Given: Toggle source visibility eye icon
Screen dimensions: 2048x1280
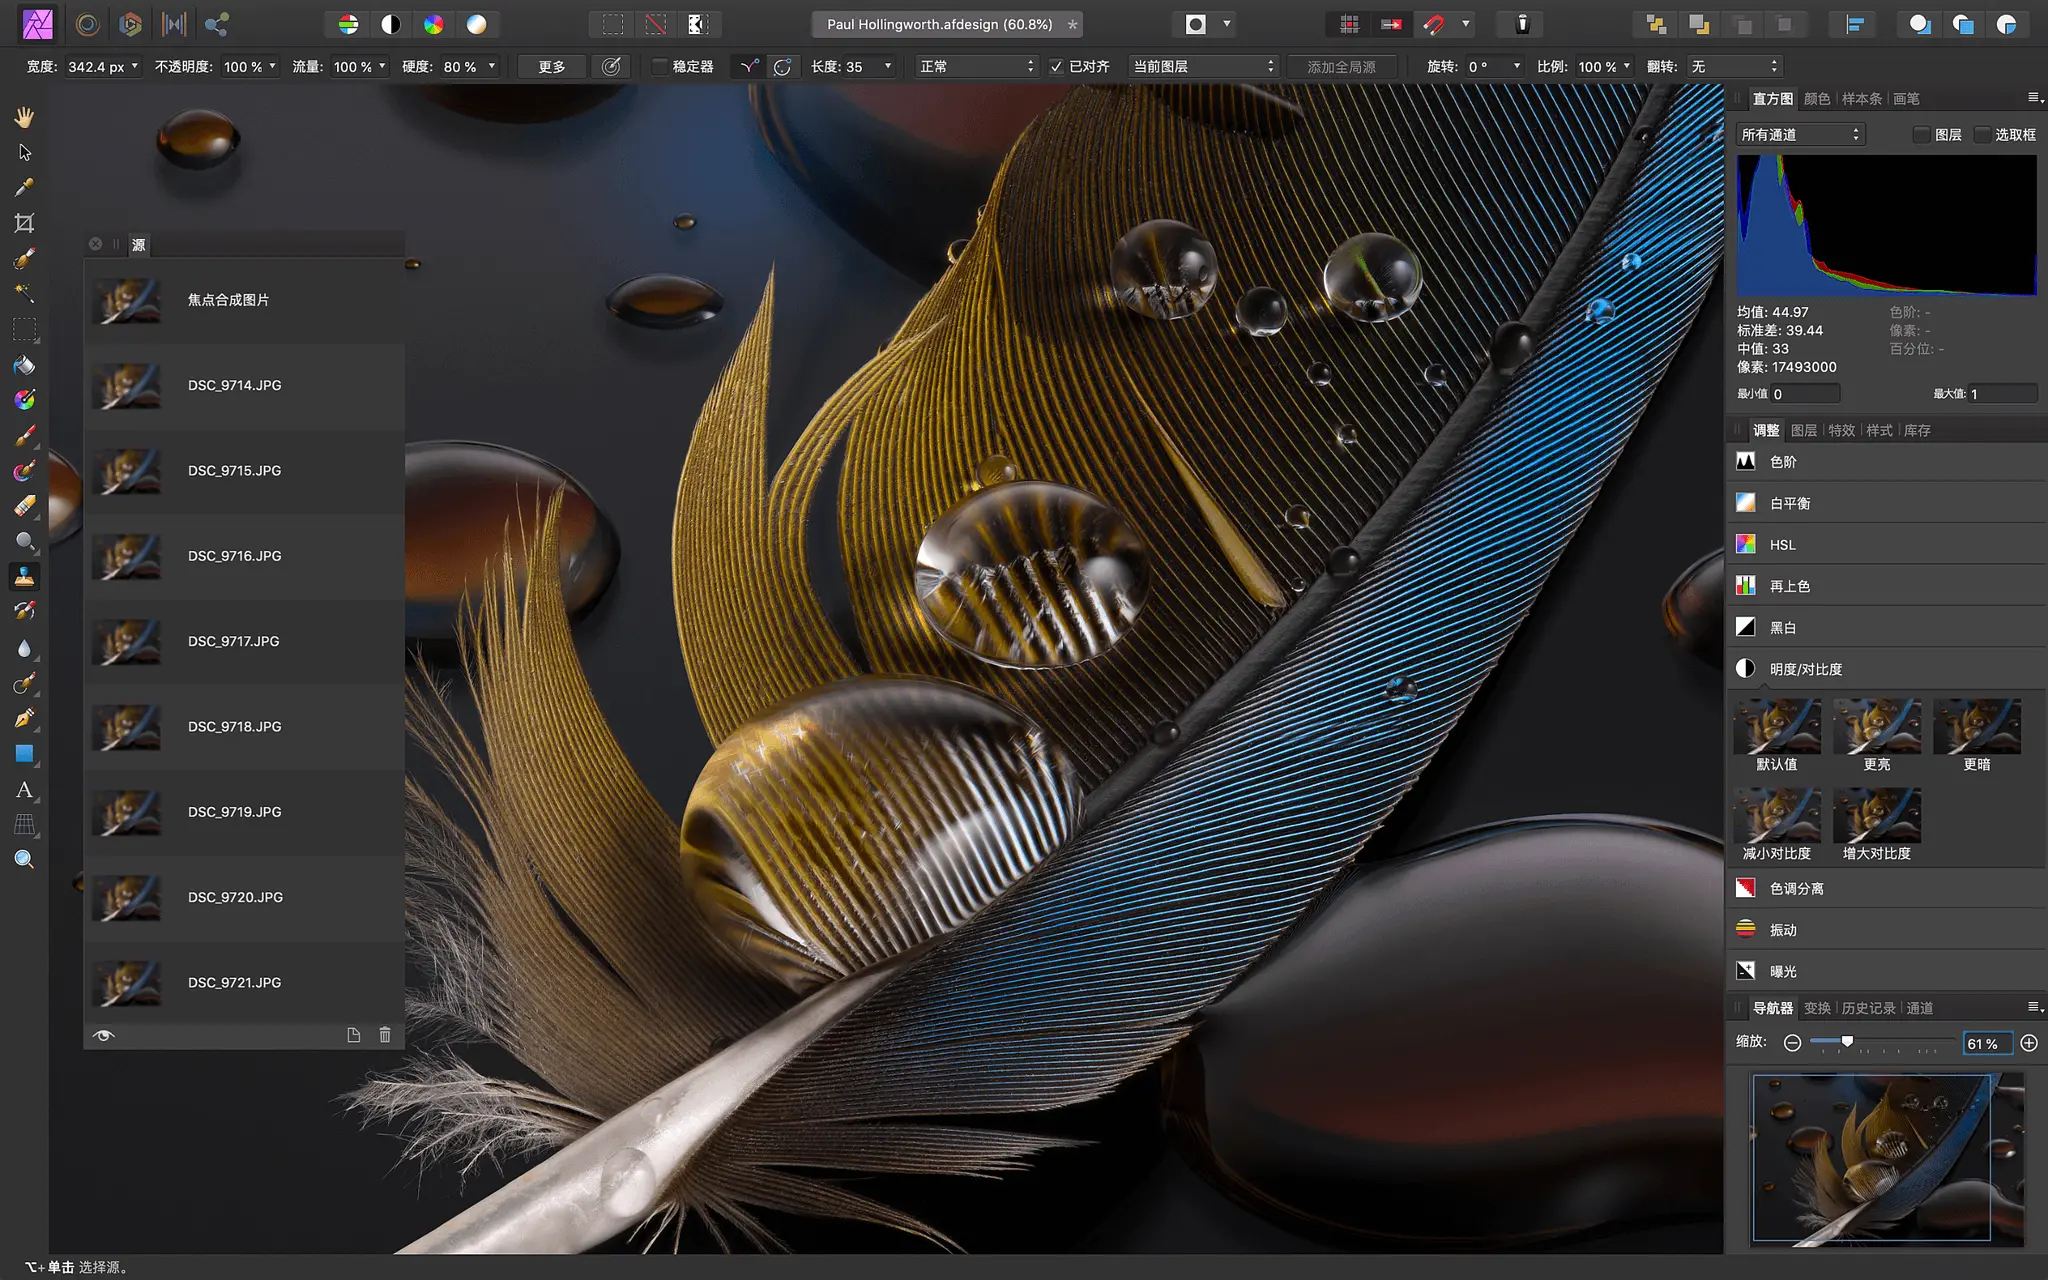Looking at the screenshot, I should [103, 1035].
